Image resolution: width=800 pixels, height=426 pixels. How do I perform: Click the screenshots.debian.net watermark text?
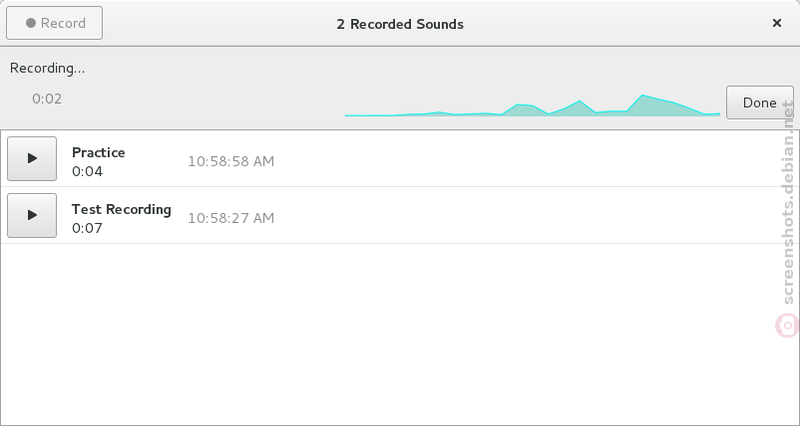788,203
